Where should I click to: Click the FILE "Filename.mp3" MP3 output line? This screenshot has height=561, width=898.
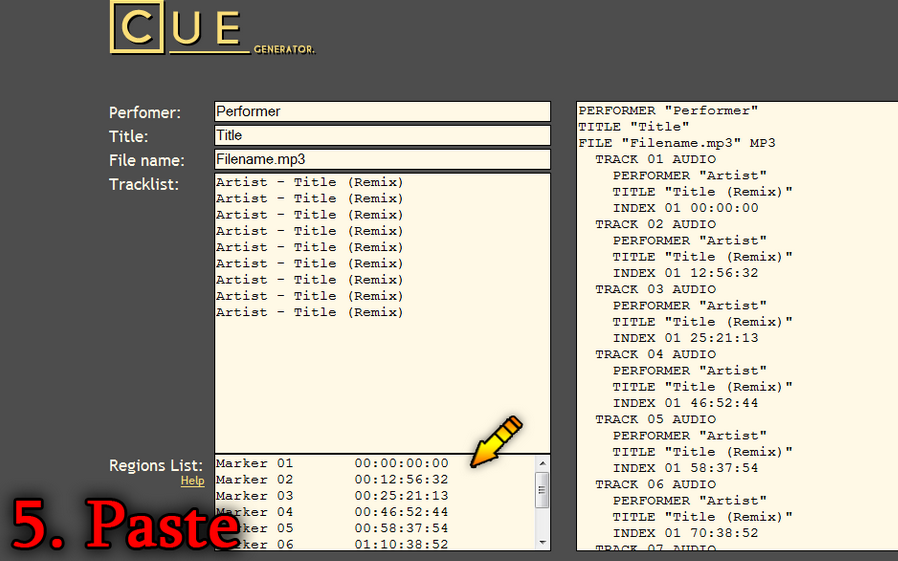click(677, 144)
